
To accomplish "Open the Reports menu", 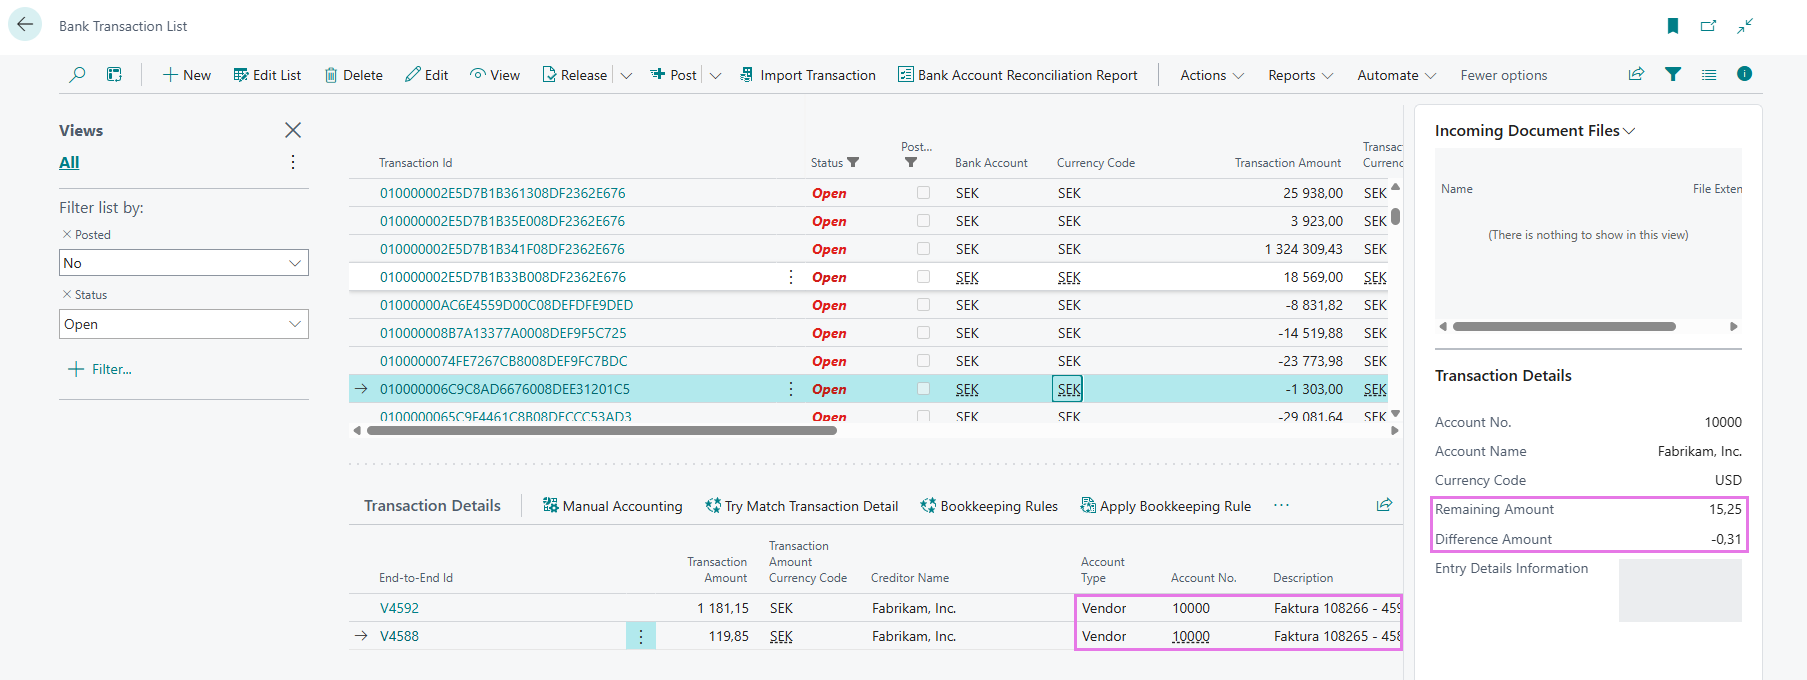I will click(1300, 75).
